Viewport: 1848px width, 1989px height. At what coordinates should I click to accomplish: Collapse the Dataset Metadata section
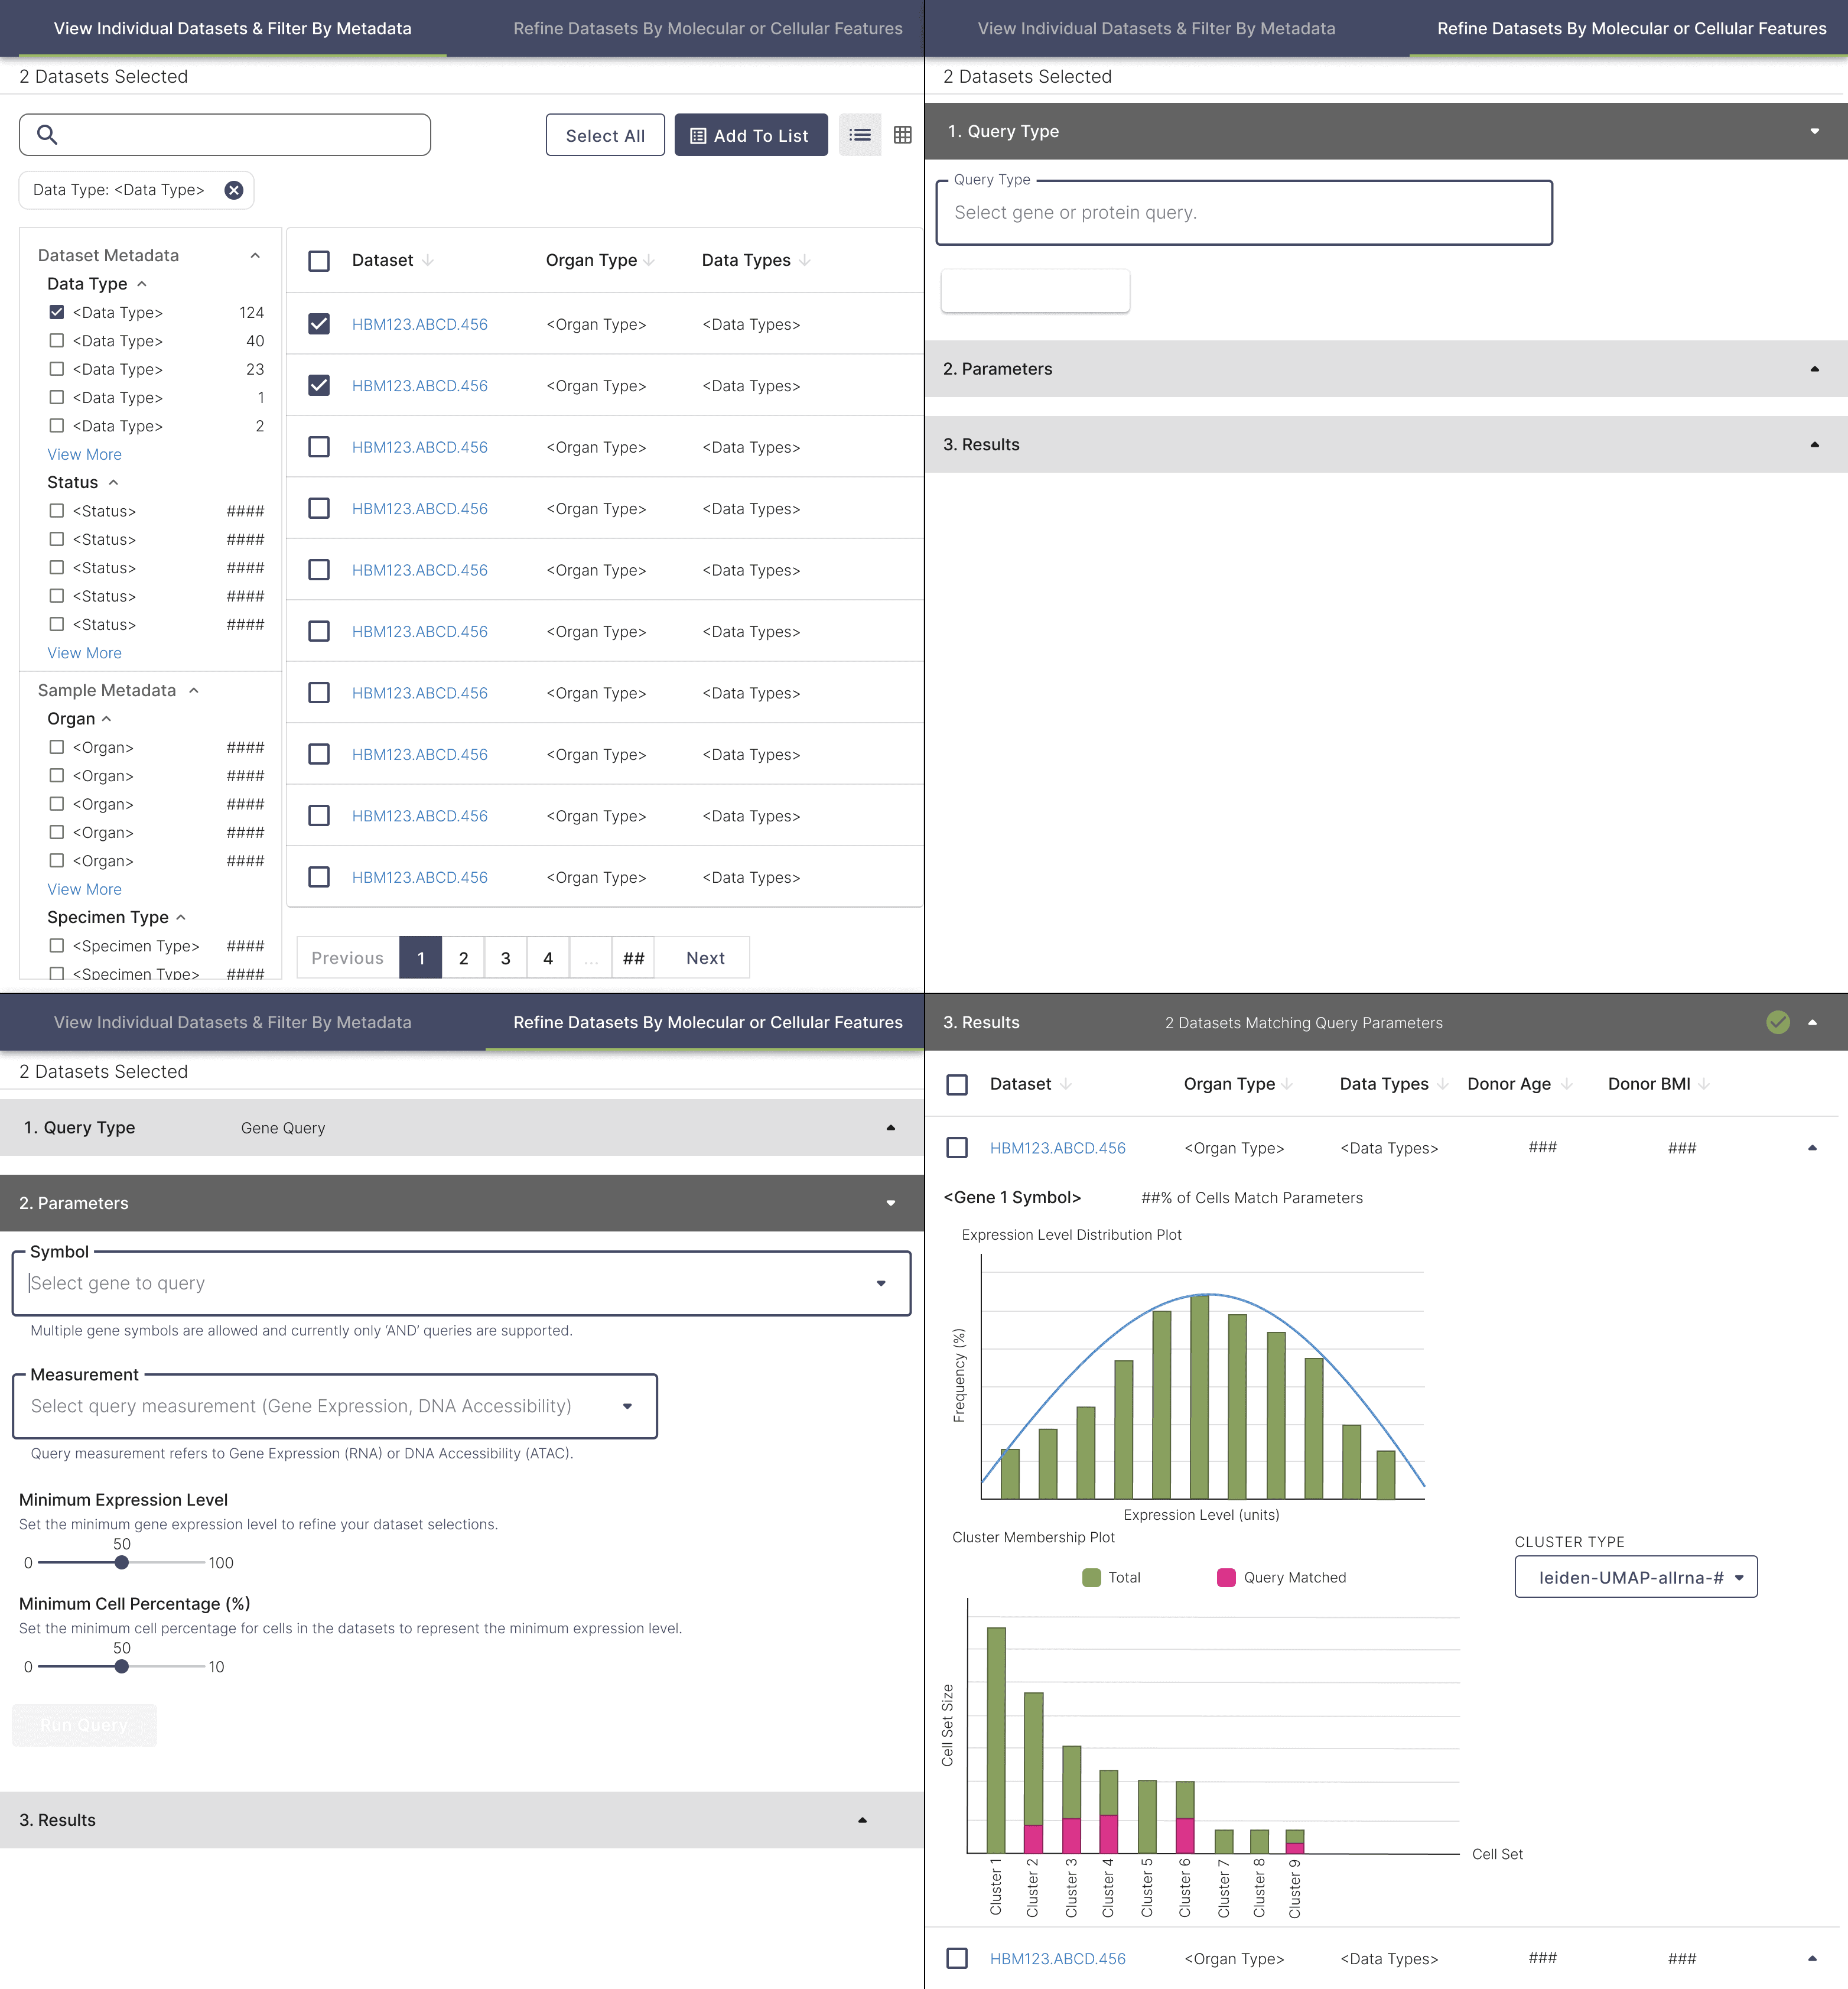tap(255, 255)
